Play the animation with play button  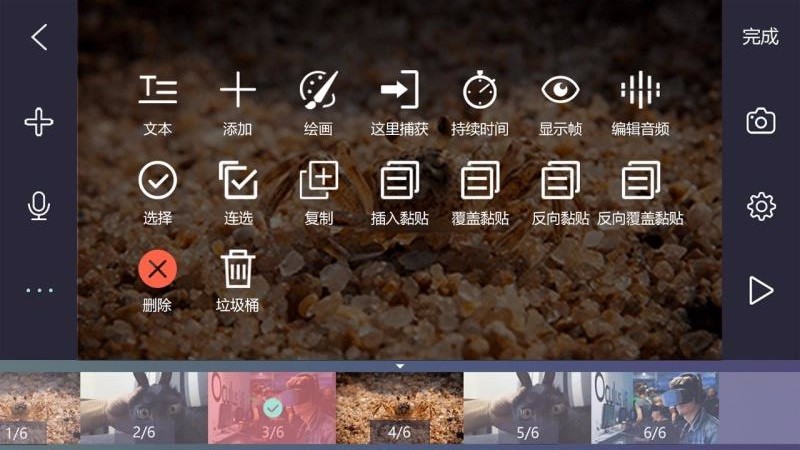point(761,290)
